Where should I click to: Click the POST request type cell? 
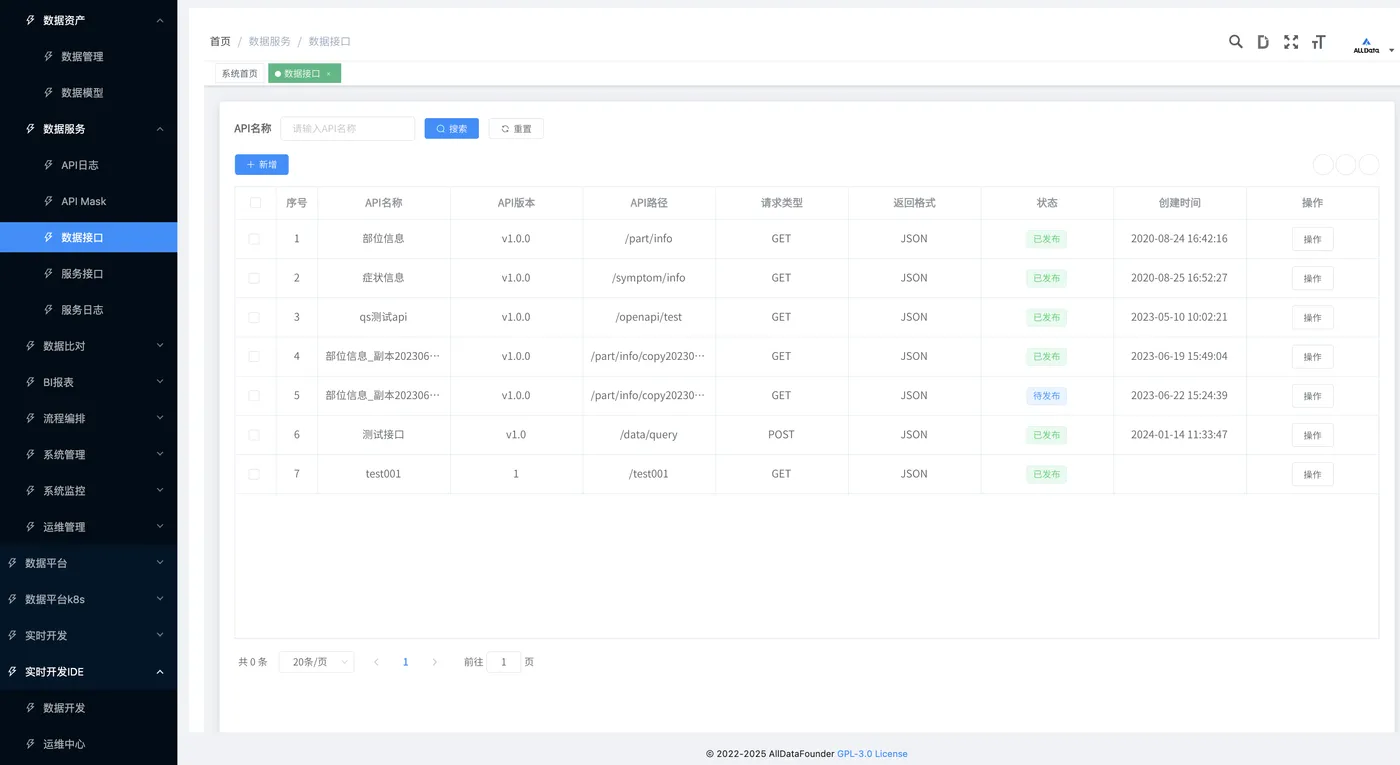click(x=781, y=435)
